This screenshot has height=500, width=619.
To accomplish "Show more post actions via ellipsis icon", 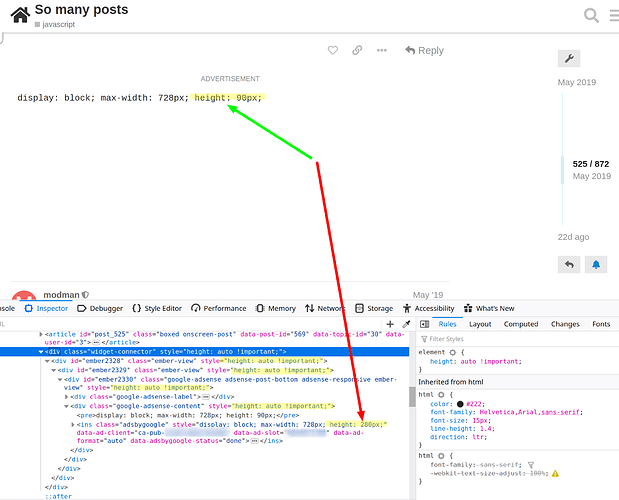I will pyautogui.click(x=381, y=50).
